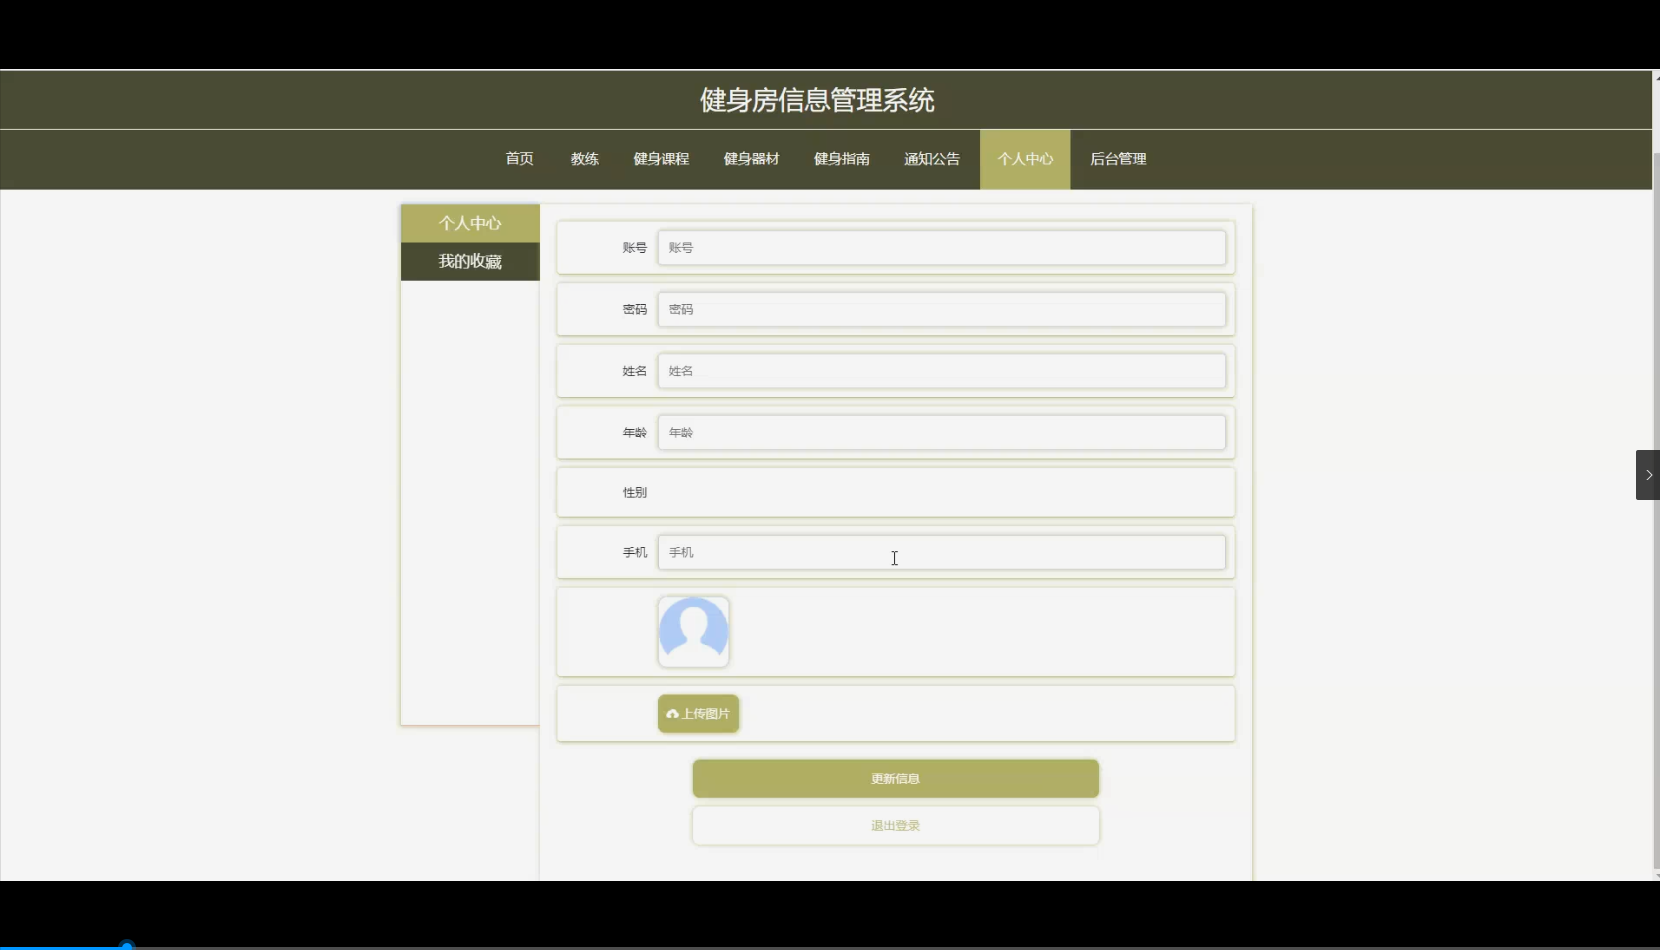Open the 健身课程 page

coord(661,159)
